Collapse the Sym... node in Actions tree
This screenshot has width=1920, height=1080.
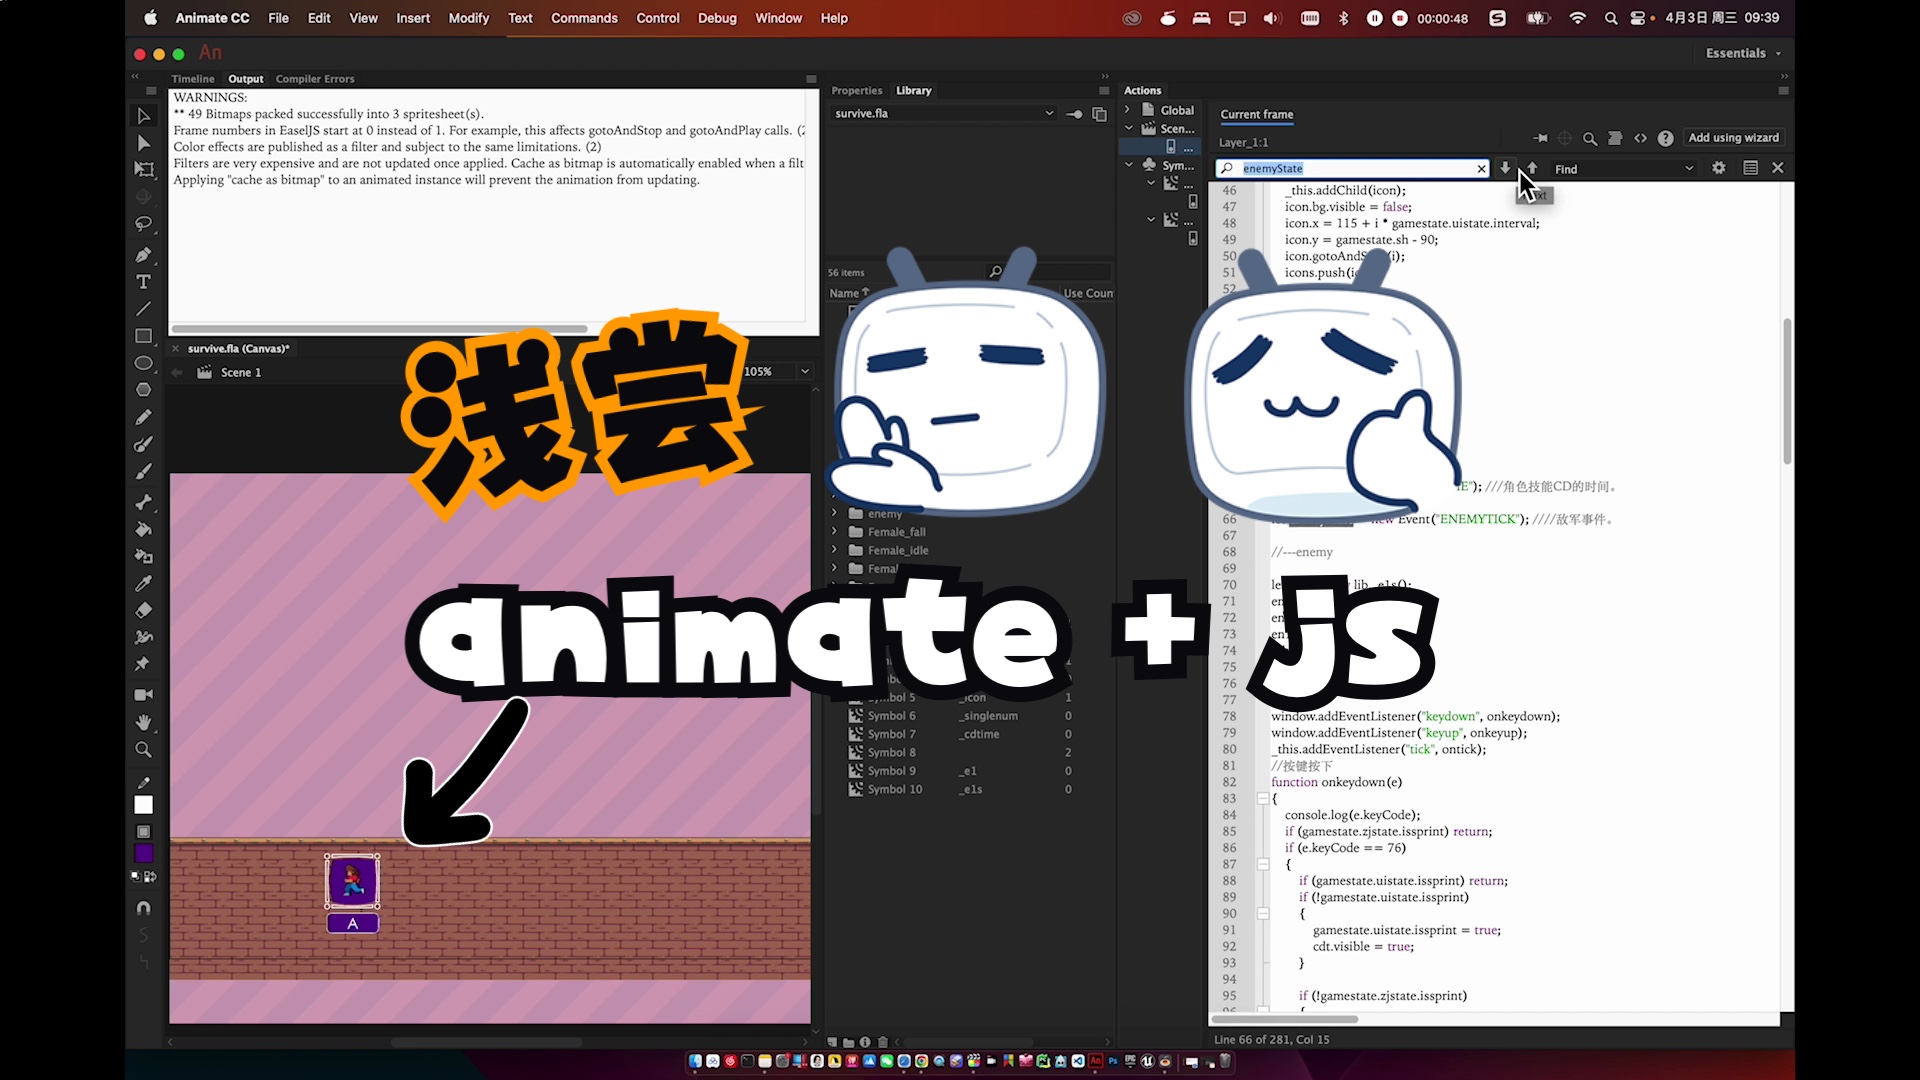coord(1128,165)
